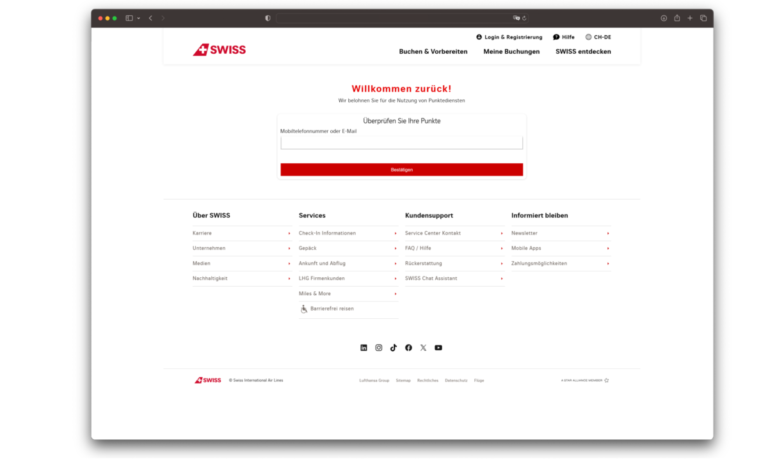Click the SWISS logo in the header
Viewport: 768px width, 461px height.
pos(219,49)
